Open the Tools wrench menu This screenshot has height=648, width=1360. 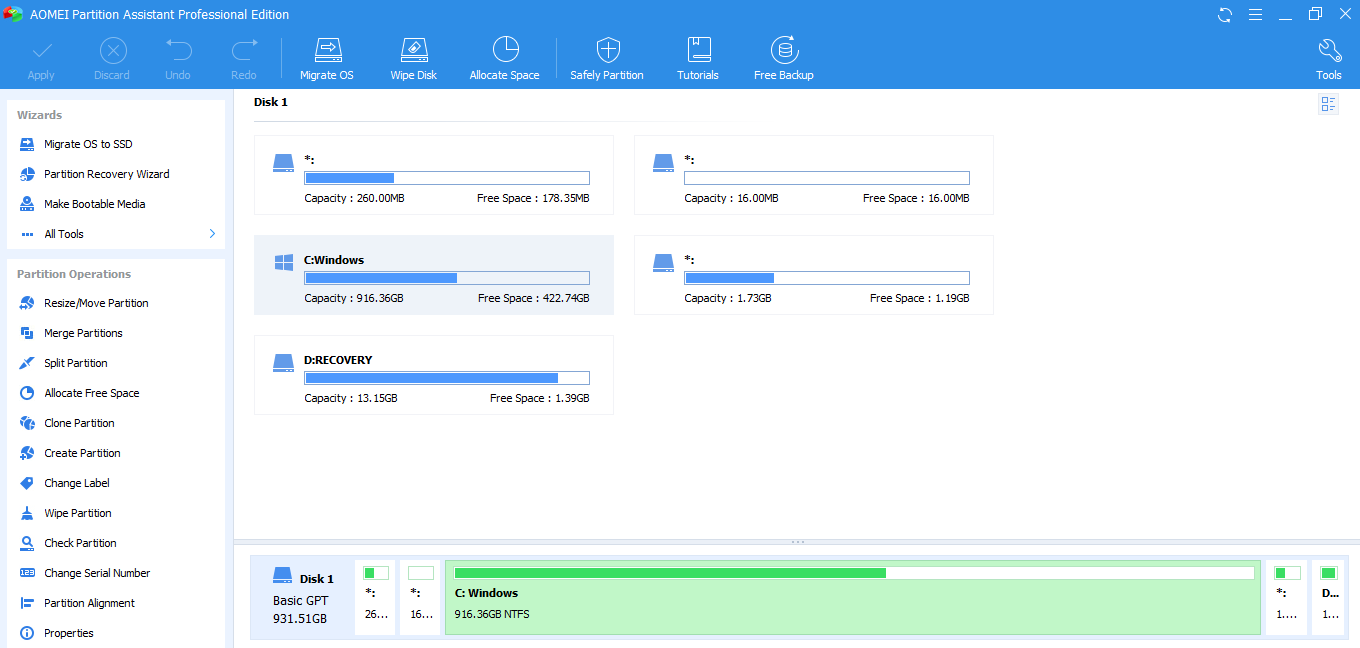coord(1329,52)
